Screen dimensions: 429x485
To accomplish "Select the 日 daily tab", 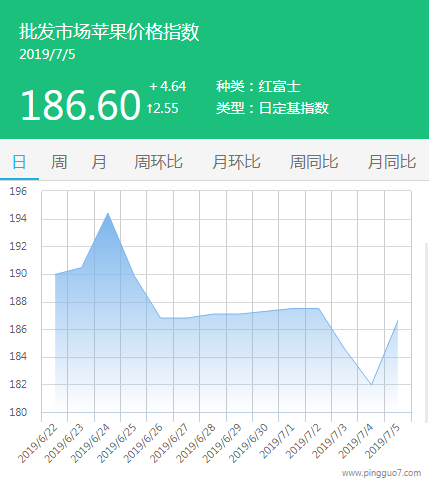I will click(19, 162).
